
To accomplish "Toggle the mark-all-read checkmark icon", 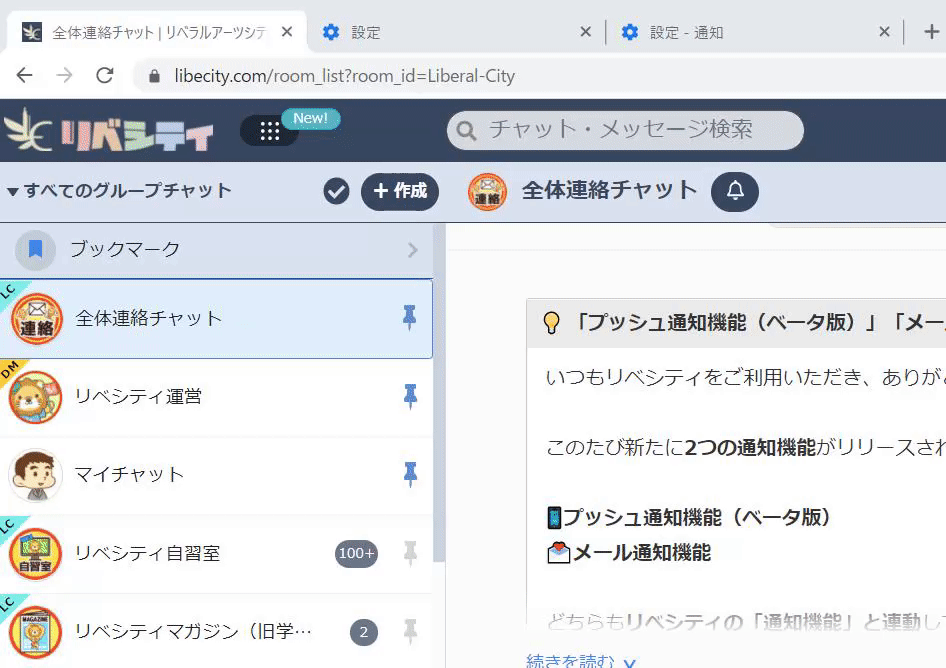I will 336,192.
